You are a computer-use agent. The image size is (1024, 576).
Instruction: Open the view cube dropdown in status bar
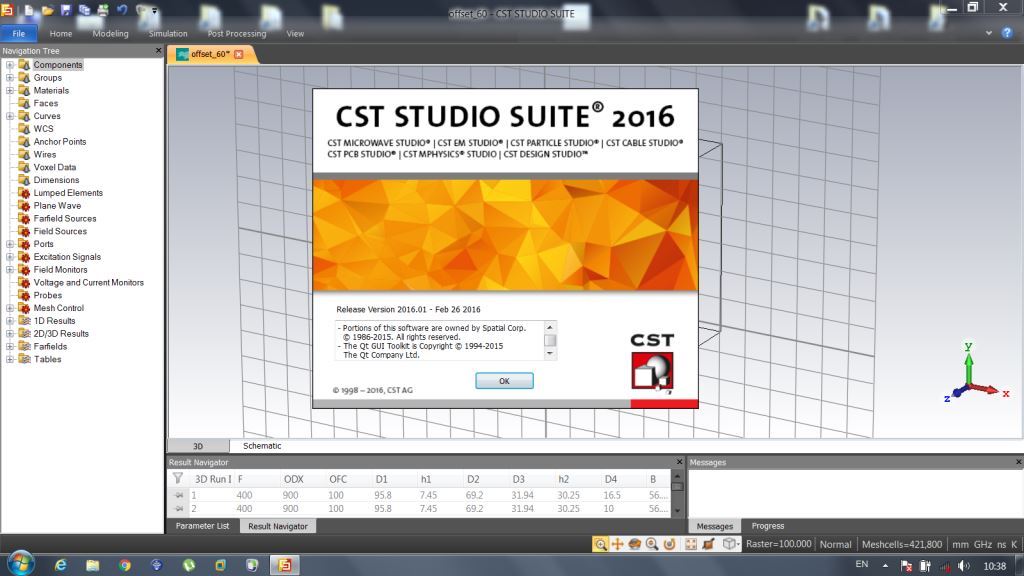(x=737, y=544)
